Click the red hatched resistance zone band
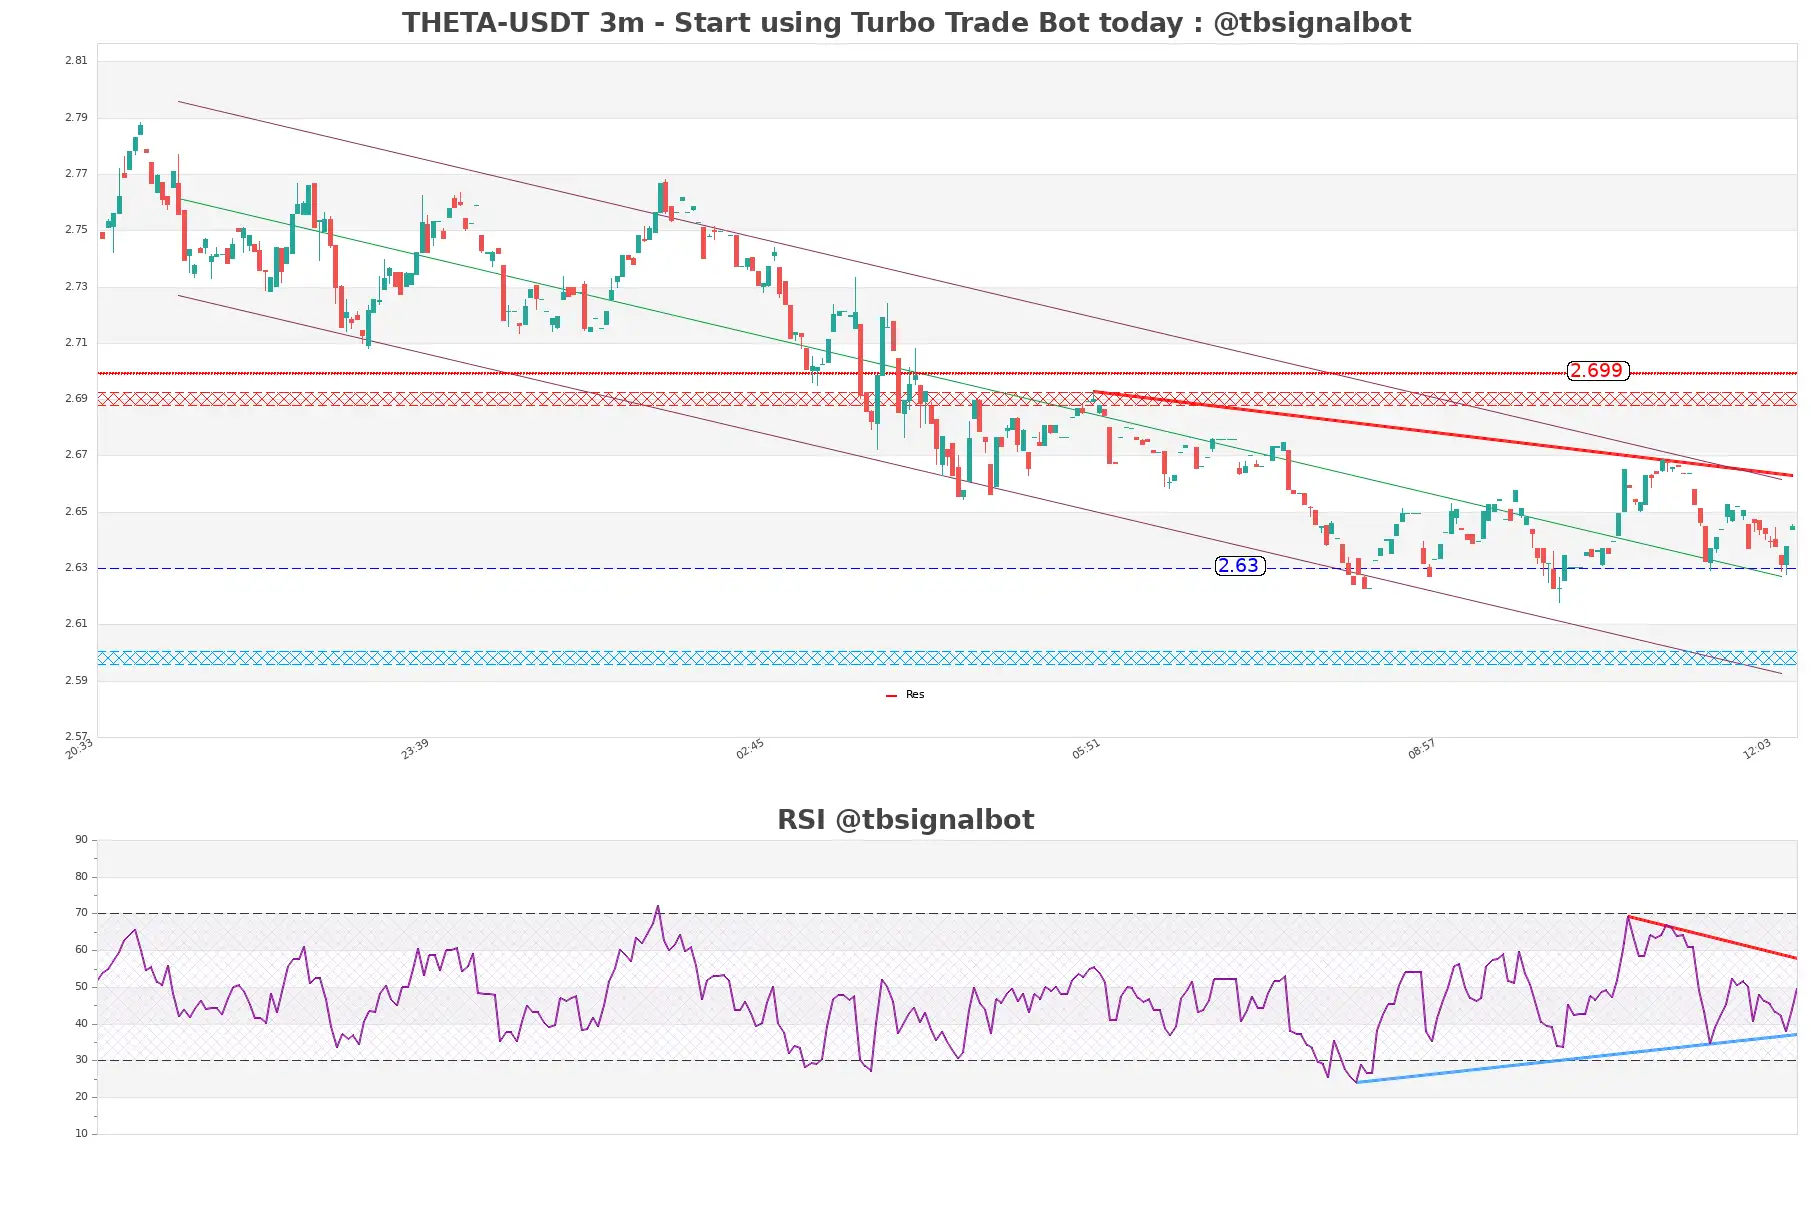The width and height of the screenshot is (1811, 1208). coord(947,399)
